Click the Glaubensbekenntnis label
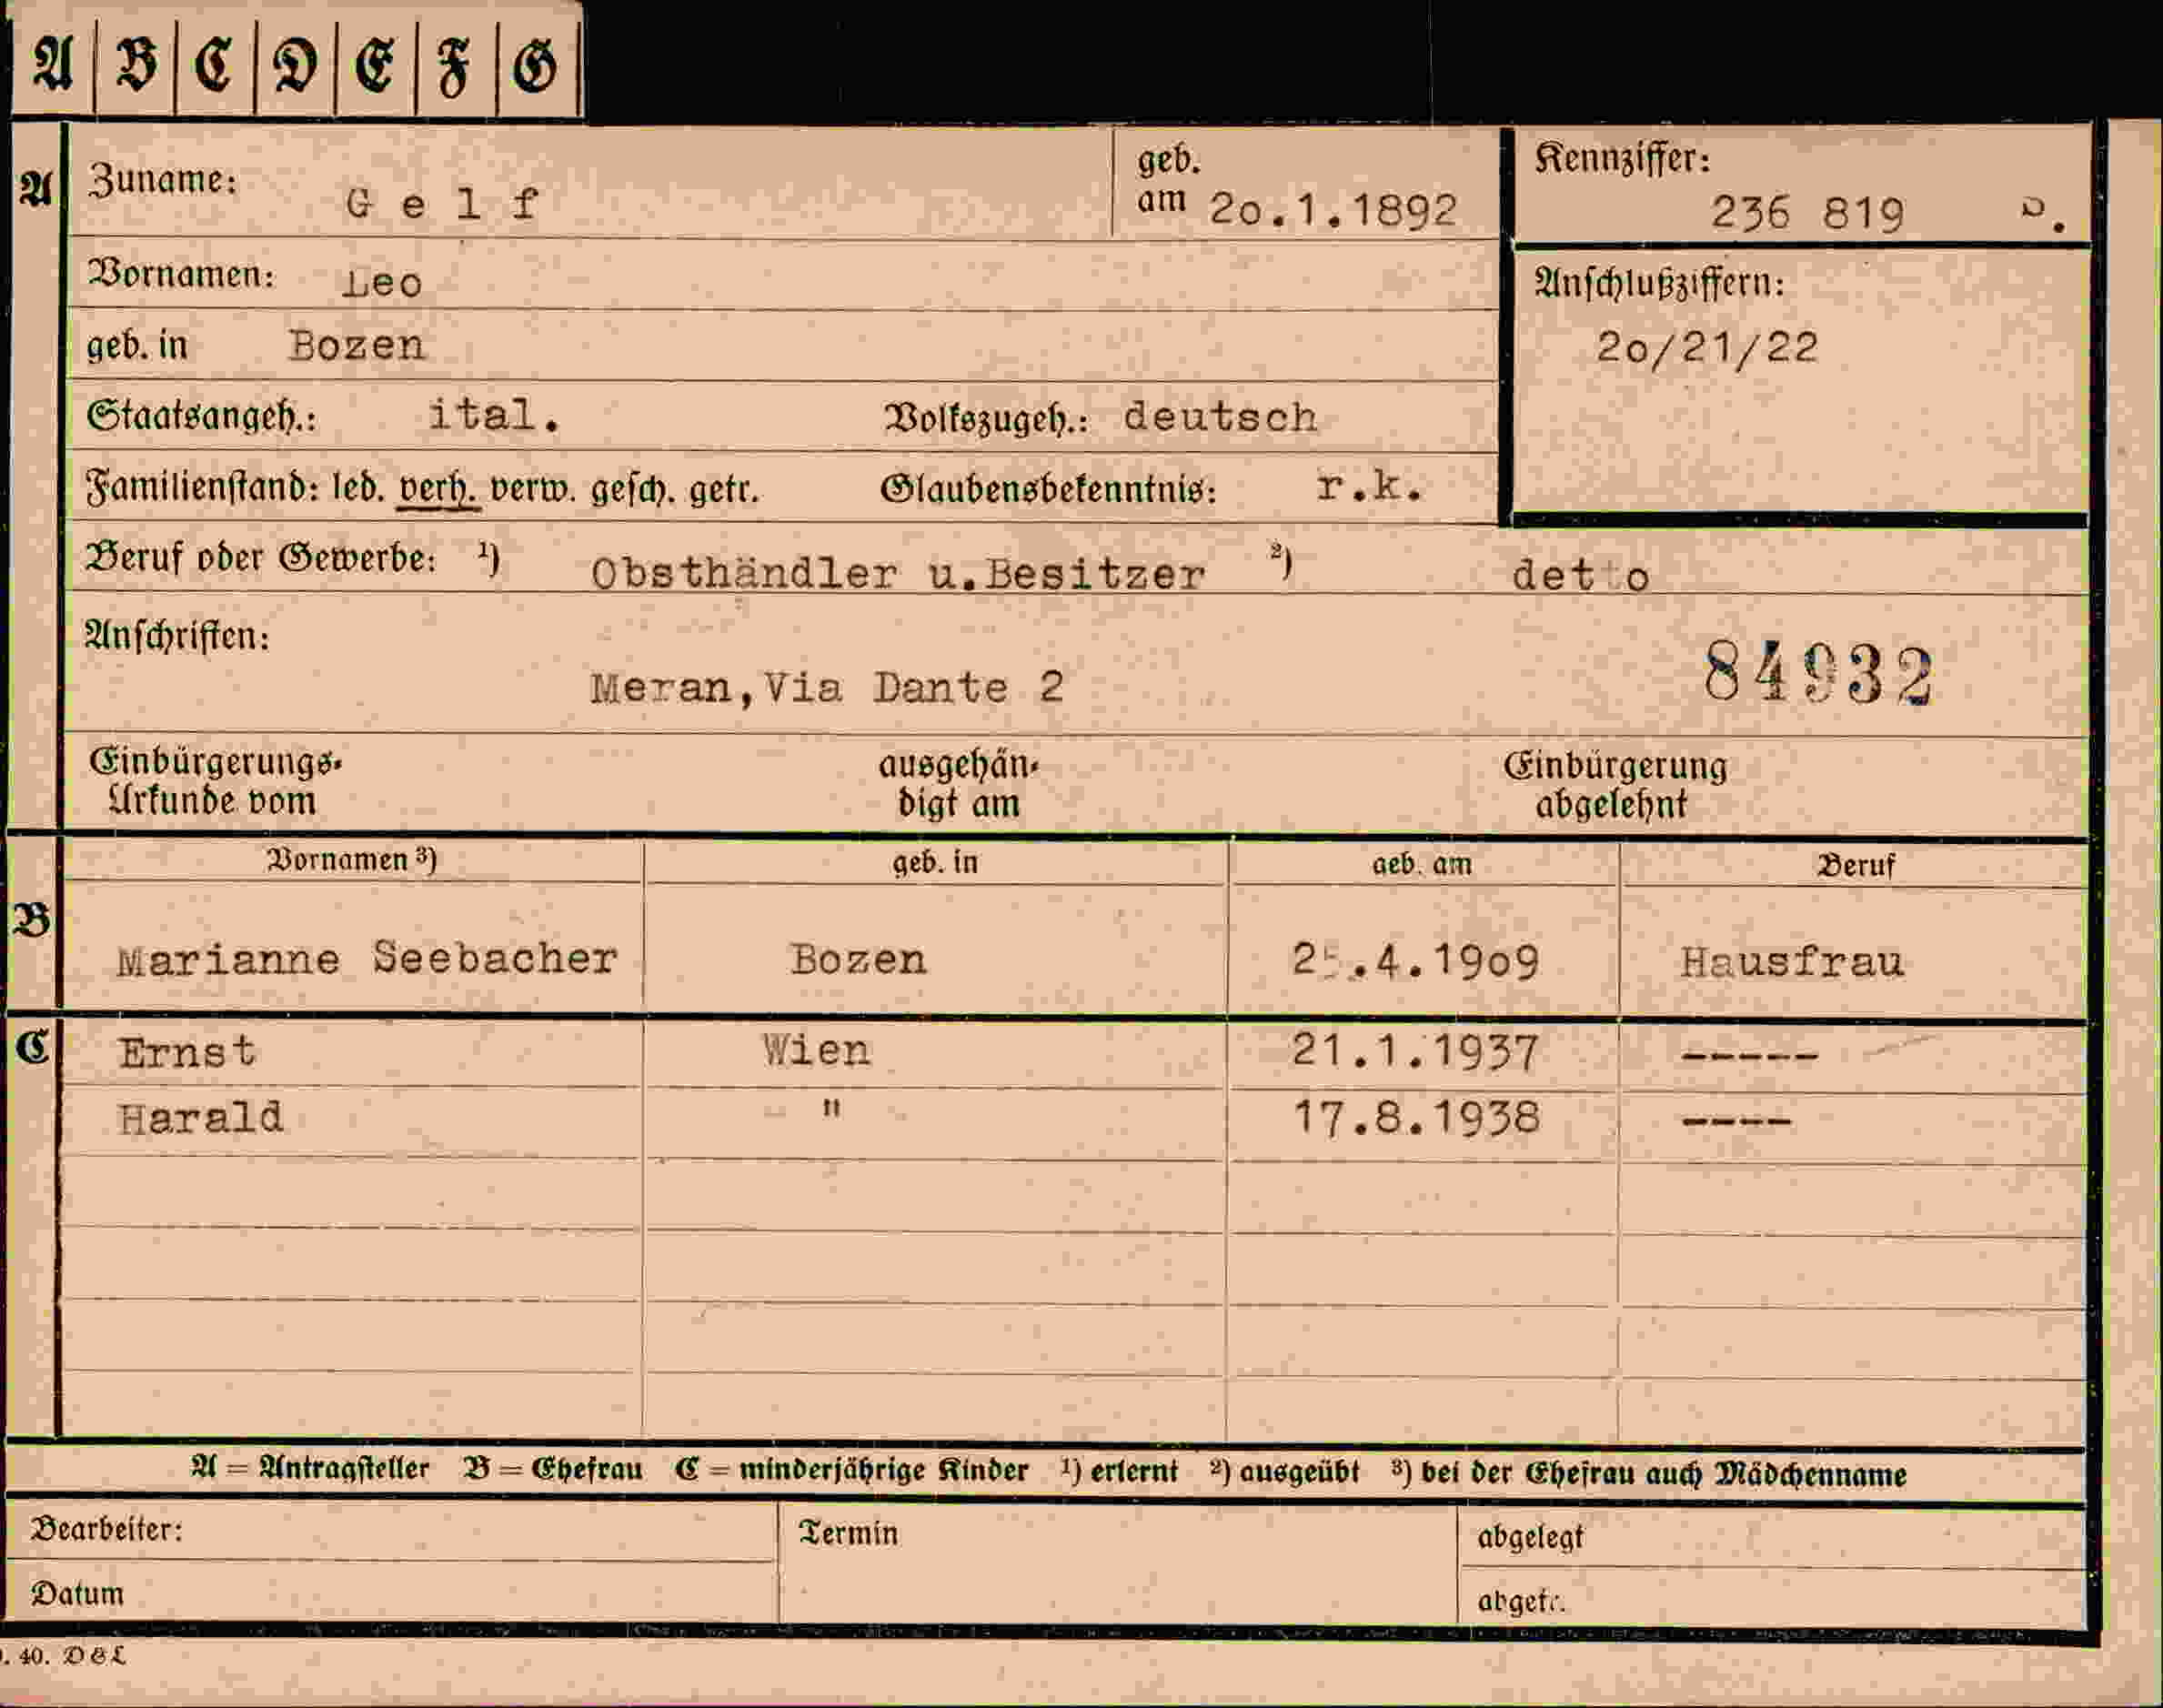Viewport: 2163px width, 1708px height. point(1048,490)
